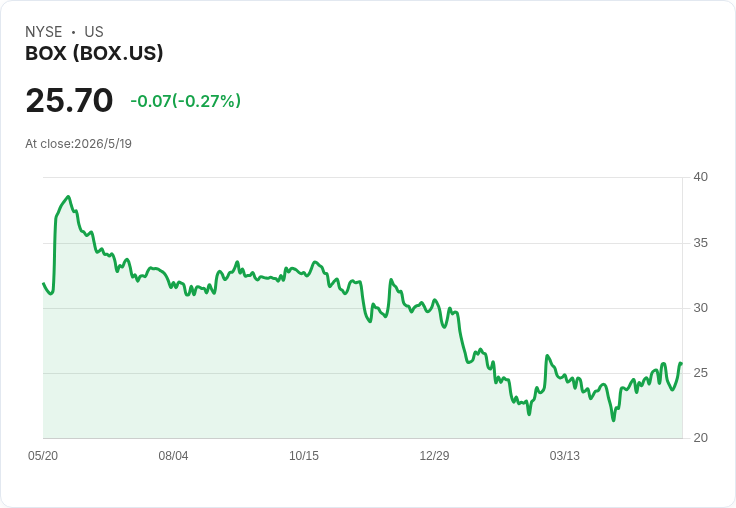Select the final data point of the price line
Viewport: 736px width, 508px height.
[681, 363]
